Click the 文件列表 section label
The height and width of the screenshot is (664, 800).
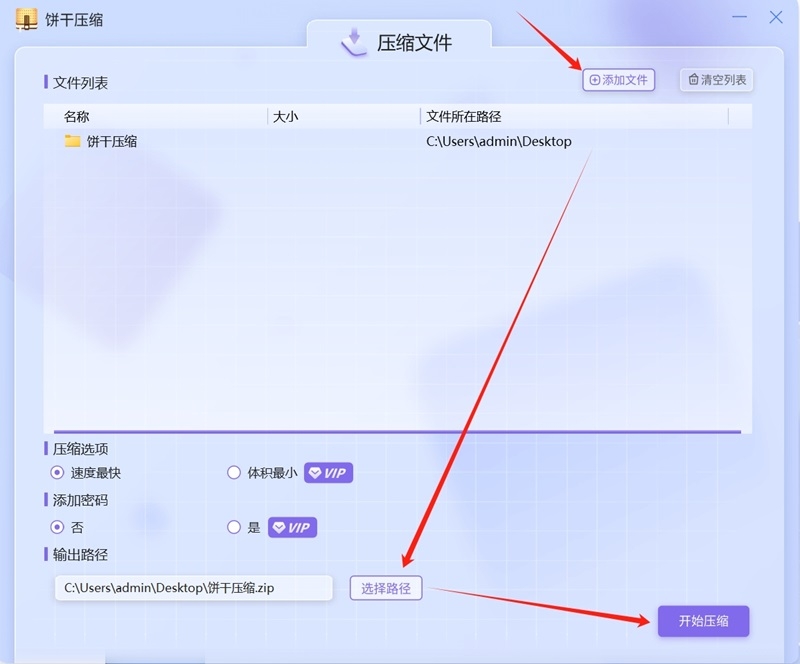pos(80,83)
